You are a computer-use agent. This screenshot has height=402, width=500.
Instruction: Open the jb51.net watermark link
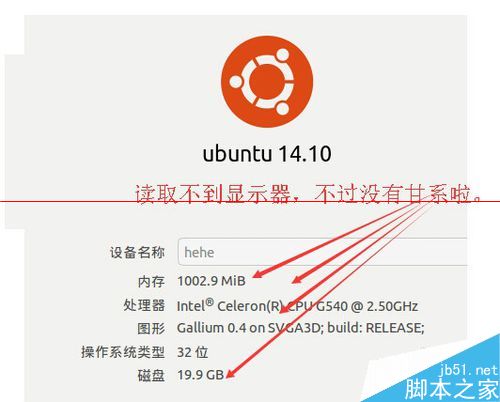468,370
